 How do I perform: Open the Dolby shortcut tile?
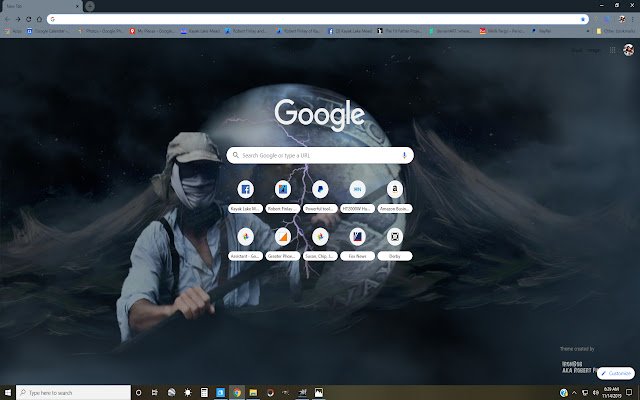(x=395, y=244)
